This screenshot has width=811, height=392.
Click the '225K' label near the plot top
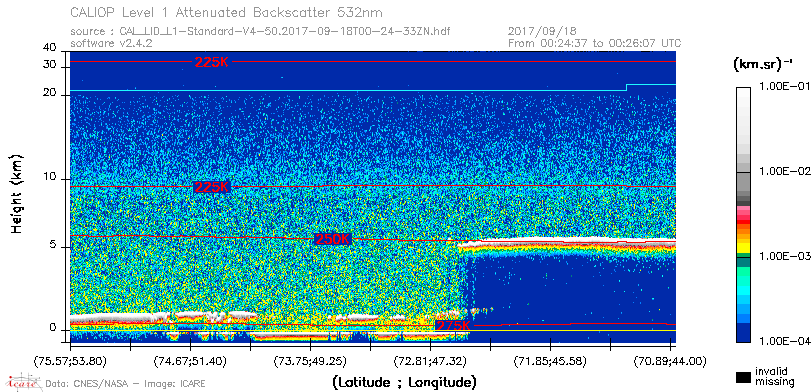pos(212,62)
